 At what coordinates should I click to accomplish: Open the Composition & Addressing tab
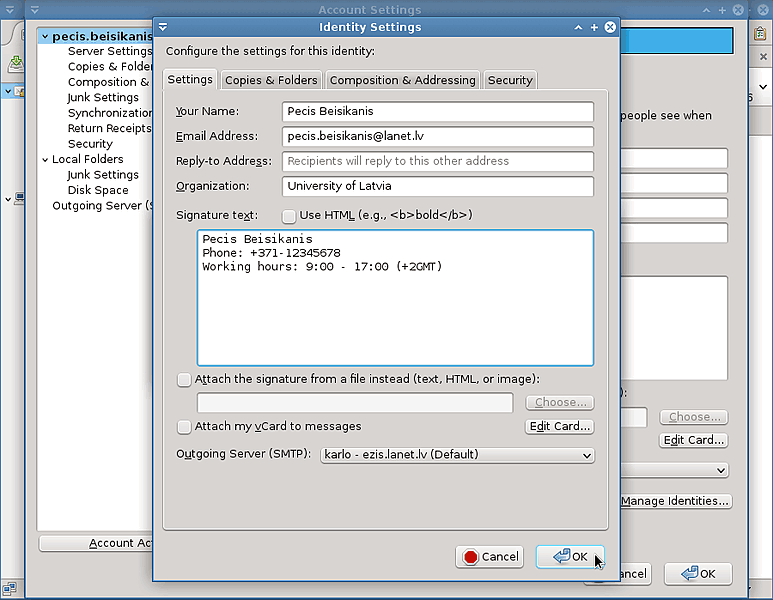(402, 80)
